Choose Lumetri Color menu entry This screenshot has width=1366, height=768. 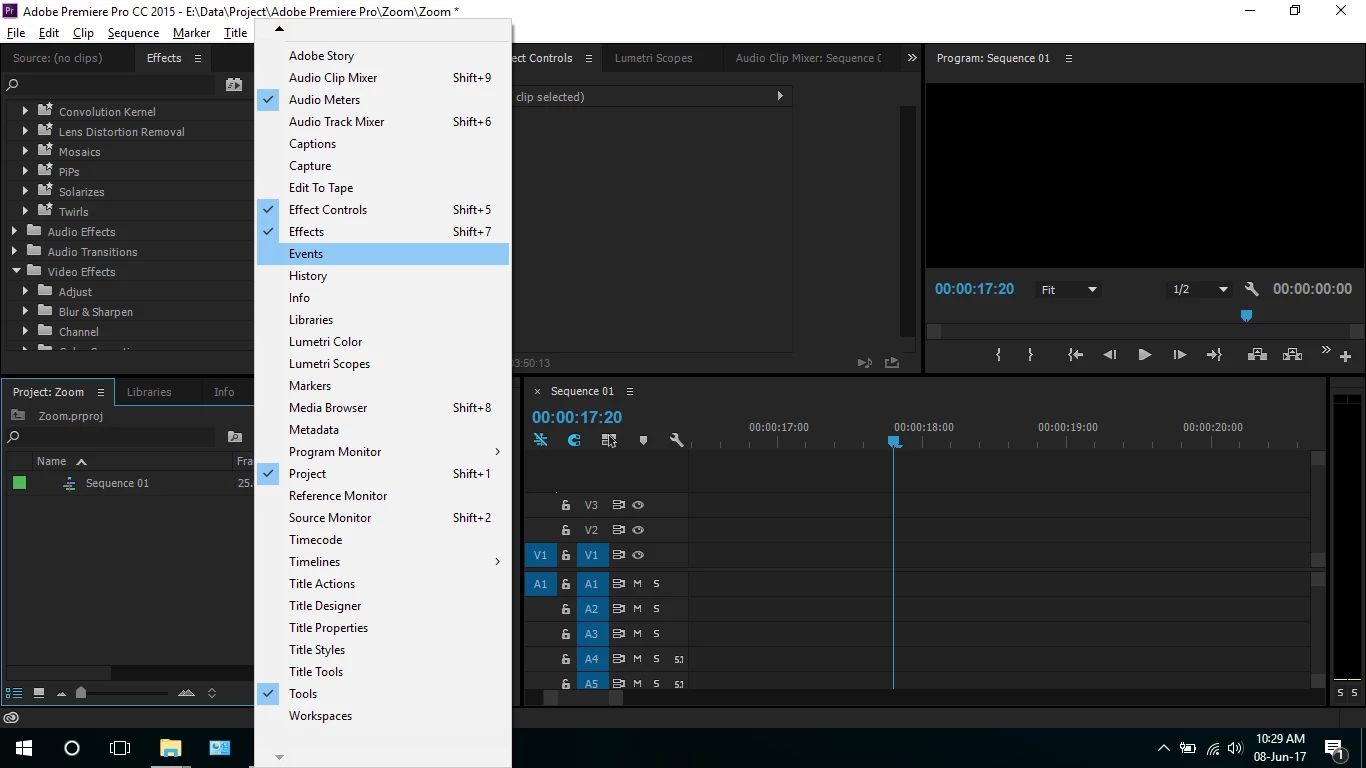[383, 342]
